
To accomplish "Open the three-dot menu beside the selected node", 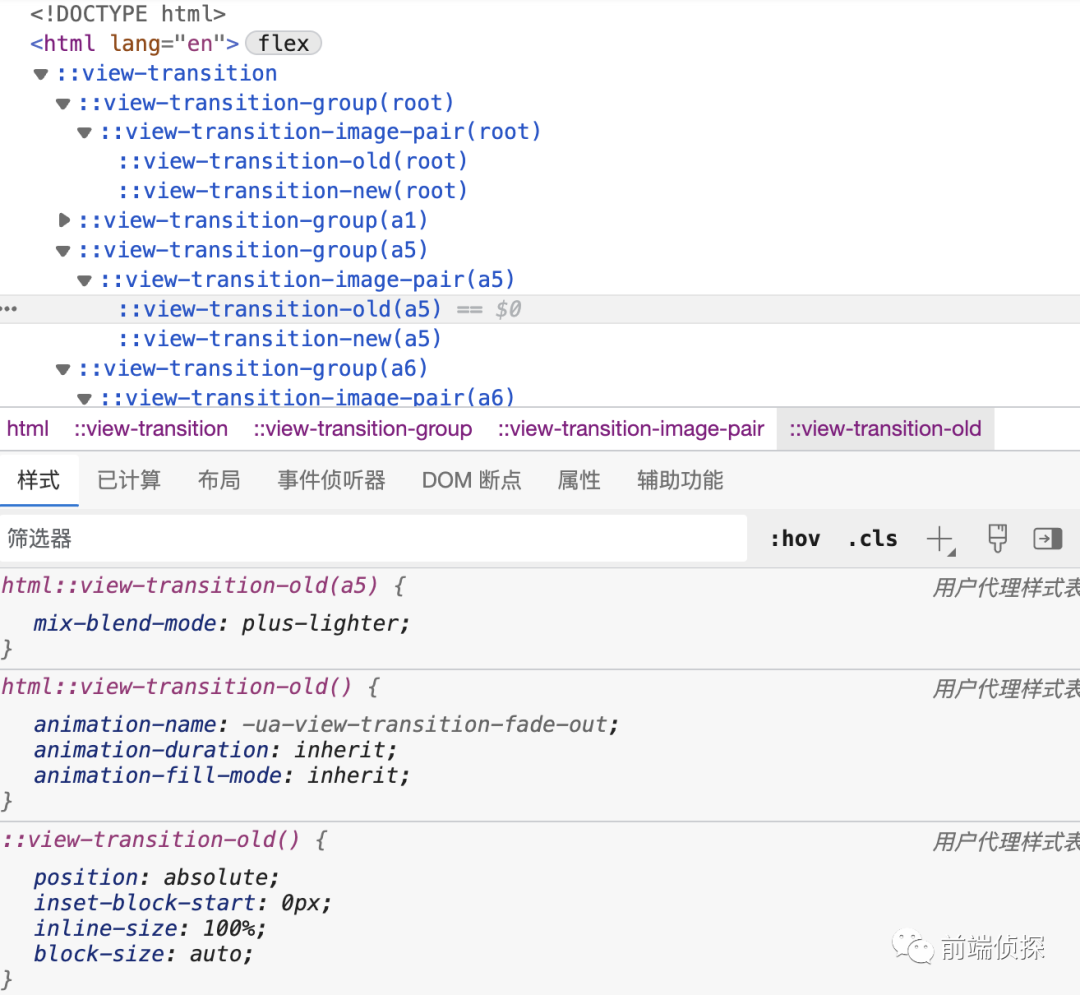I will pos(9,309).
